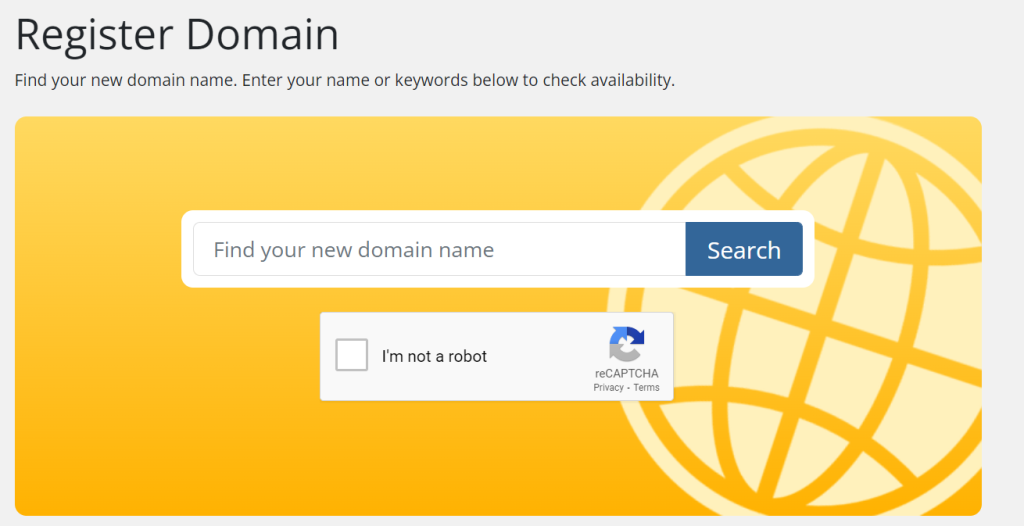Open the reCAPTCHA Privacy link
Image resolution: width=1024 pixels, height=526 pixels.
click(x=608, y=388)
